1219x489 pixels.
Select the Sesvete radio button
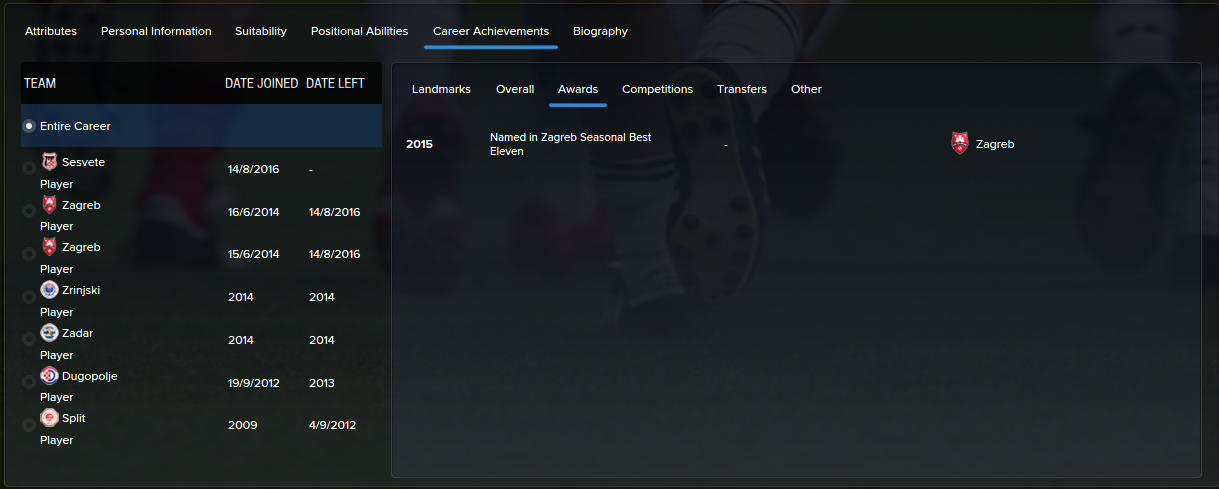click(28, 169)
